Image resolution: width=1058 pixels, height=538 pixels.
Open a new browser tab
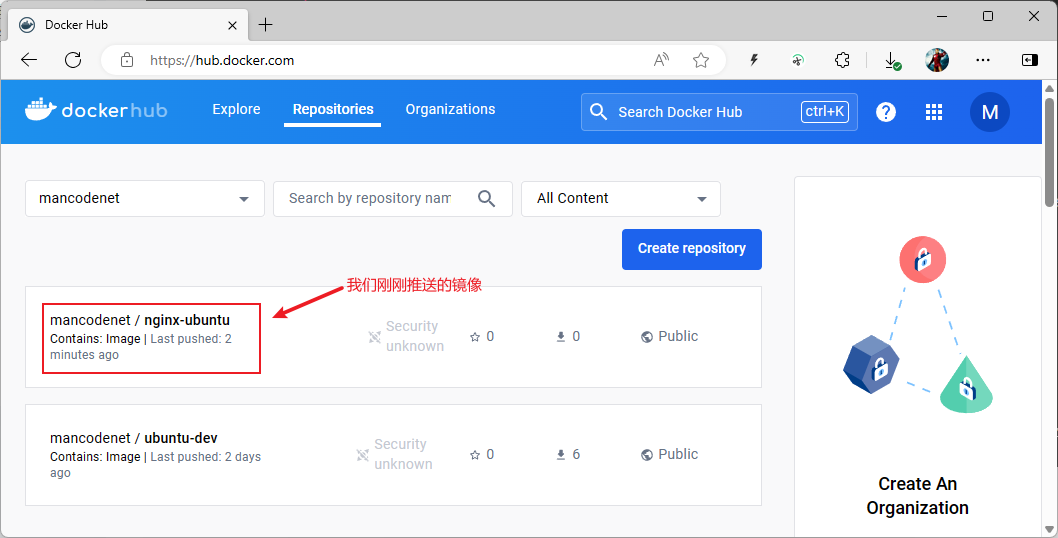coord(265,24)
